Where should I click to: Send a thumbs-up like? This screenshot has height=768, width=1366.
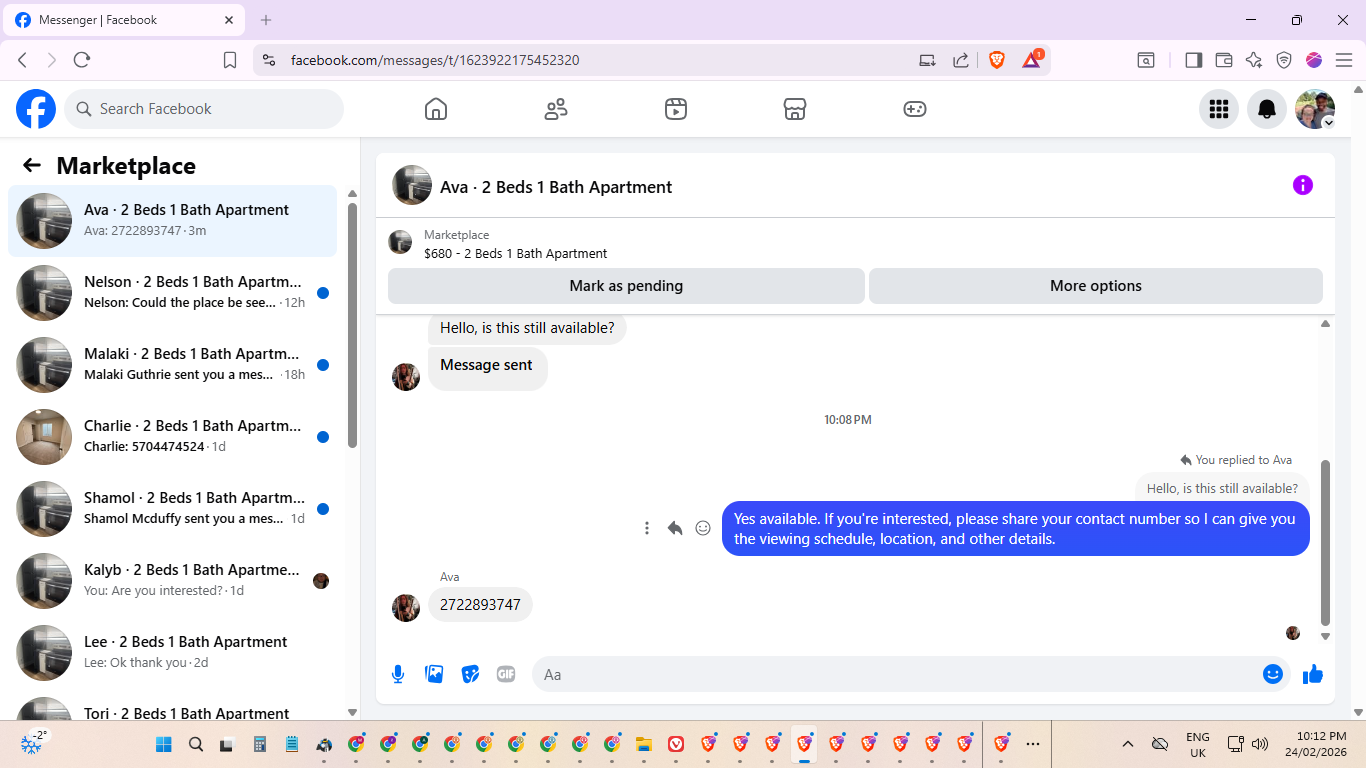click(x=1313, y=674)
